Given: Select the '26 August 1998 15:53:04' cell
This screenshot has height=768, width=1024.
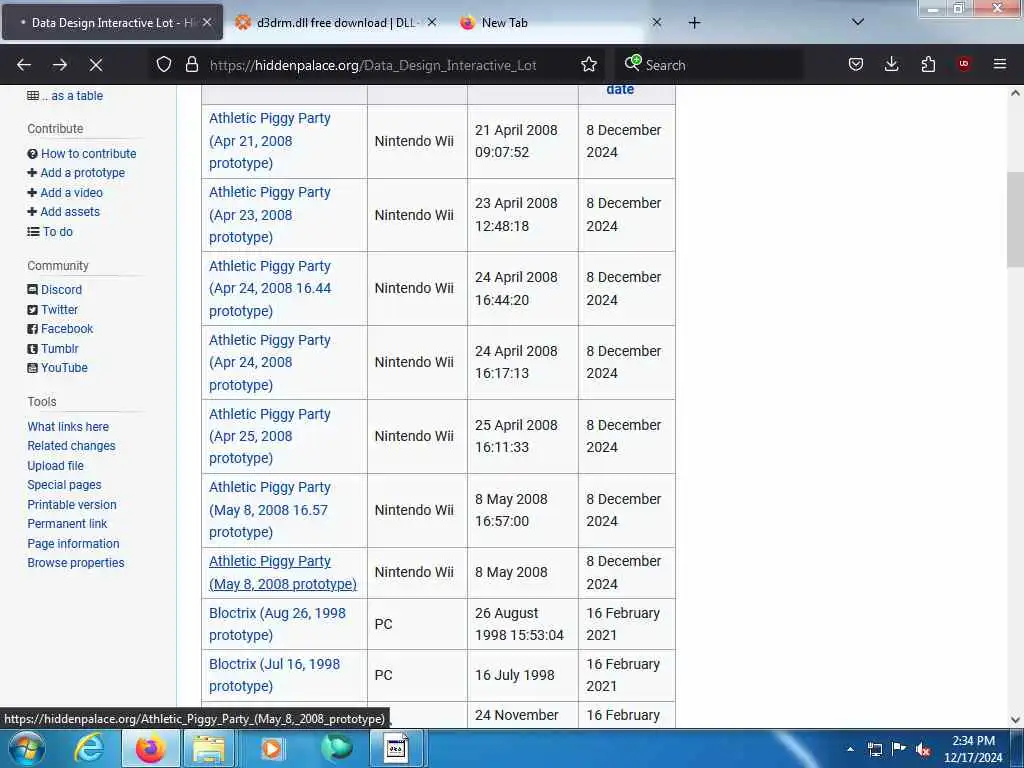Looking at the screenshot, I should click(522, 624).
